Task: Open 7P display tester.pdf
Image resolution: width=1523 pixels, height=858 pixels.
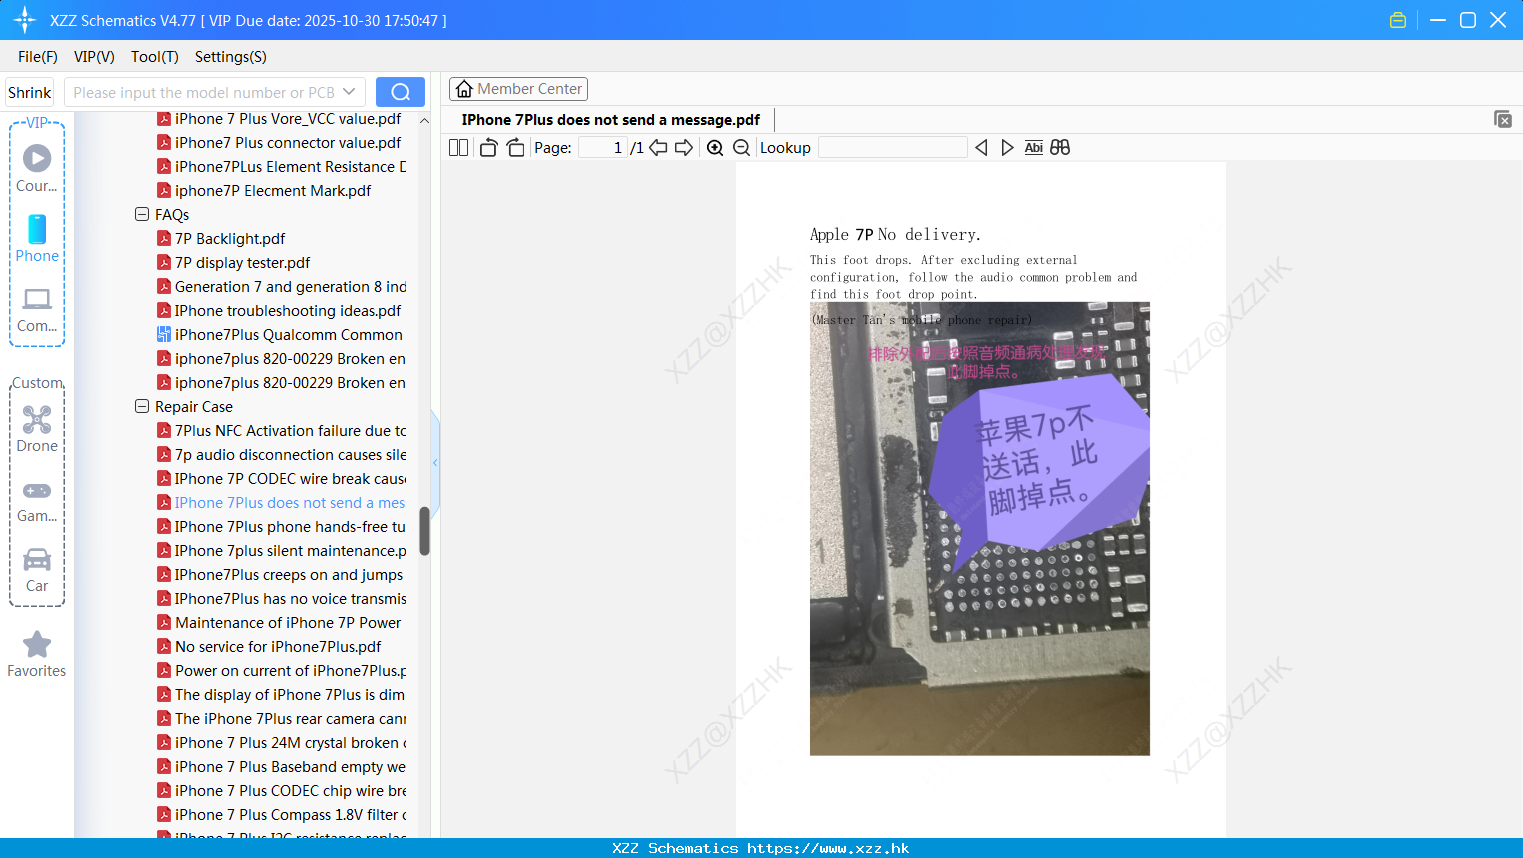Action: click(x=242, y=262)
